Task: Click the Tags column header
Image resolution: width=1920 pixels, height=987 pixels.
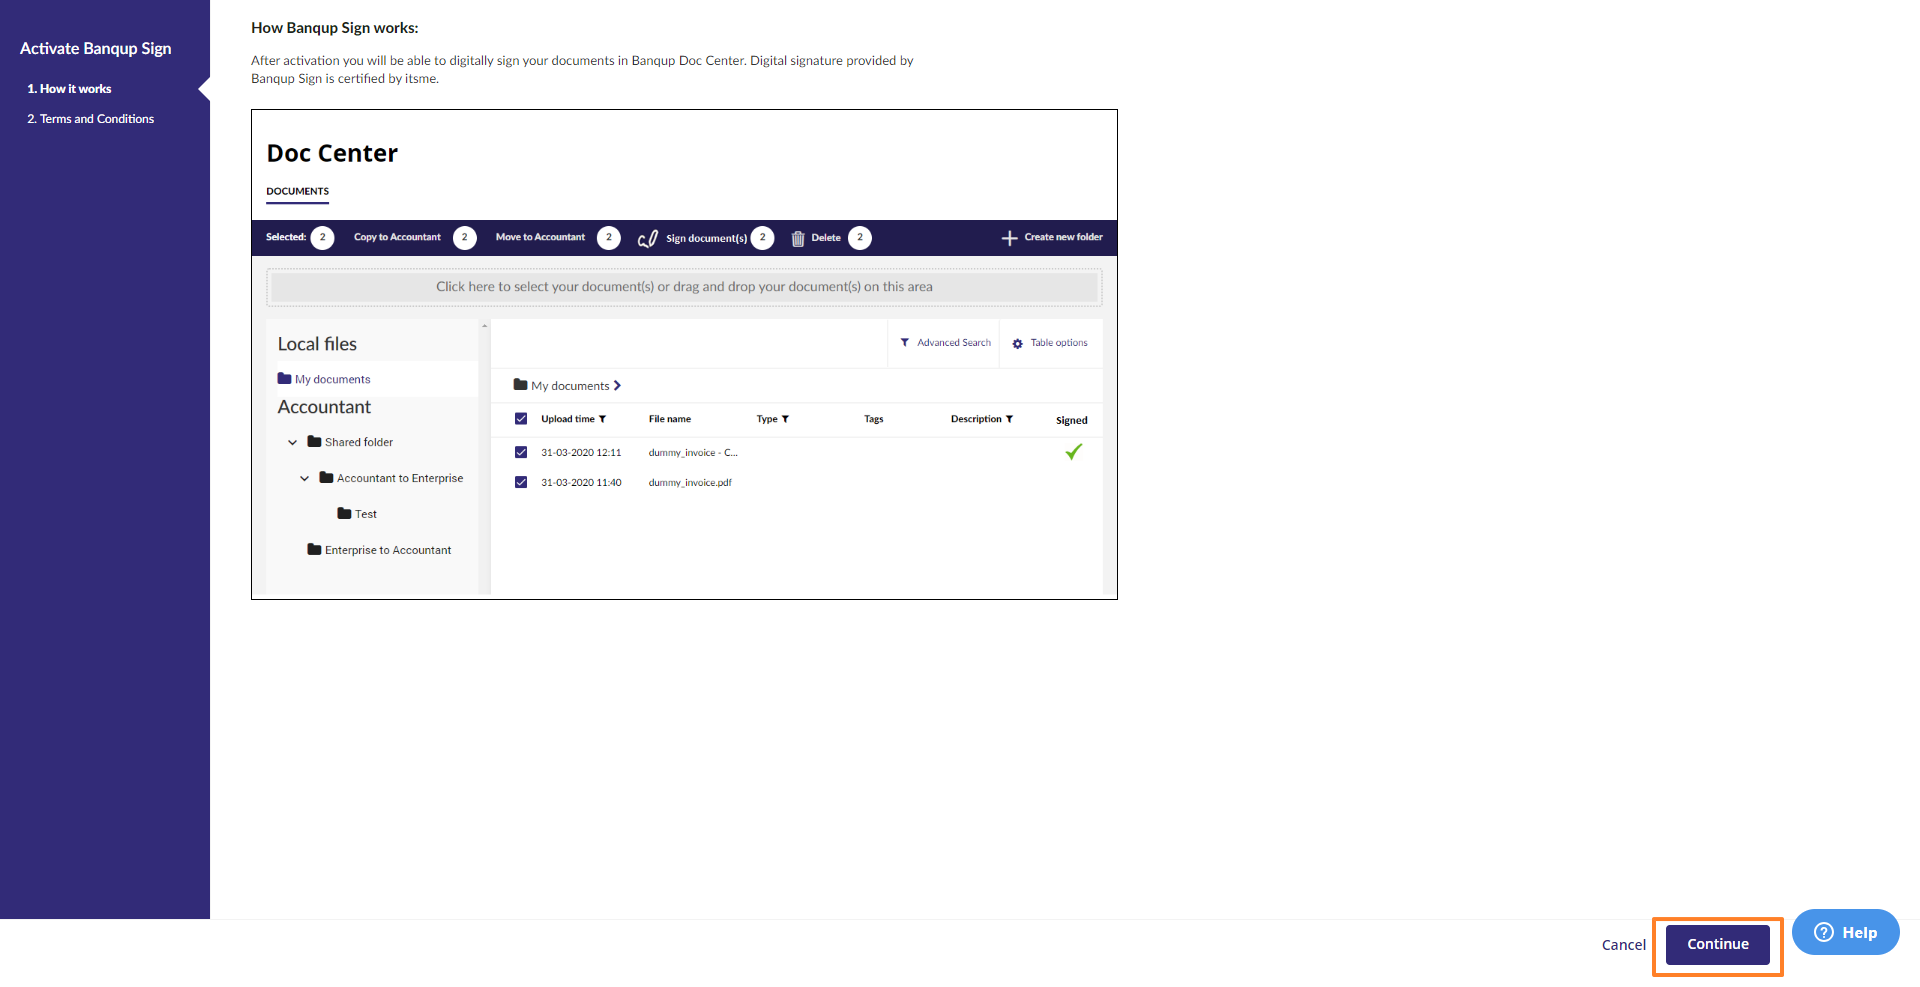Action: (x=873, y=419)
